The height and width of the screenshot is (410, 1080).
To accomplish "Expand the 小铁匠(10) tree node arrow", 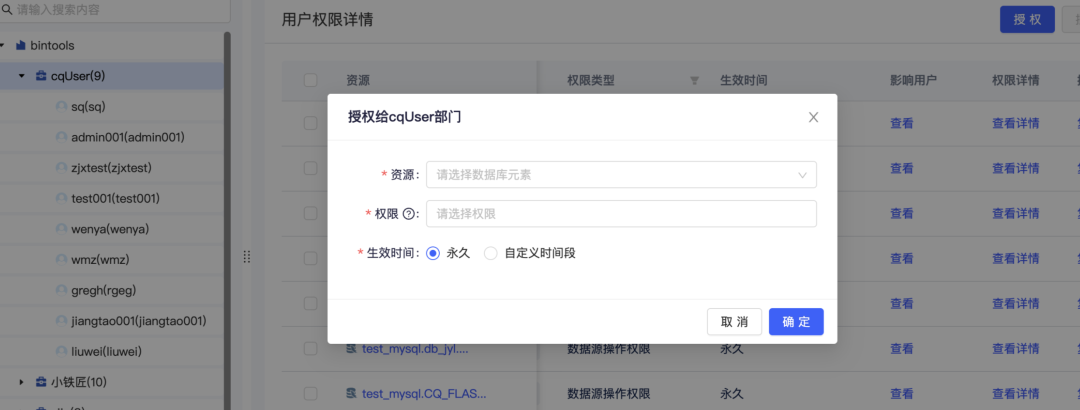I will 21,382.
